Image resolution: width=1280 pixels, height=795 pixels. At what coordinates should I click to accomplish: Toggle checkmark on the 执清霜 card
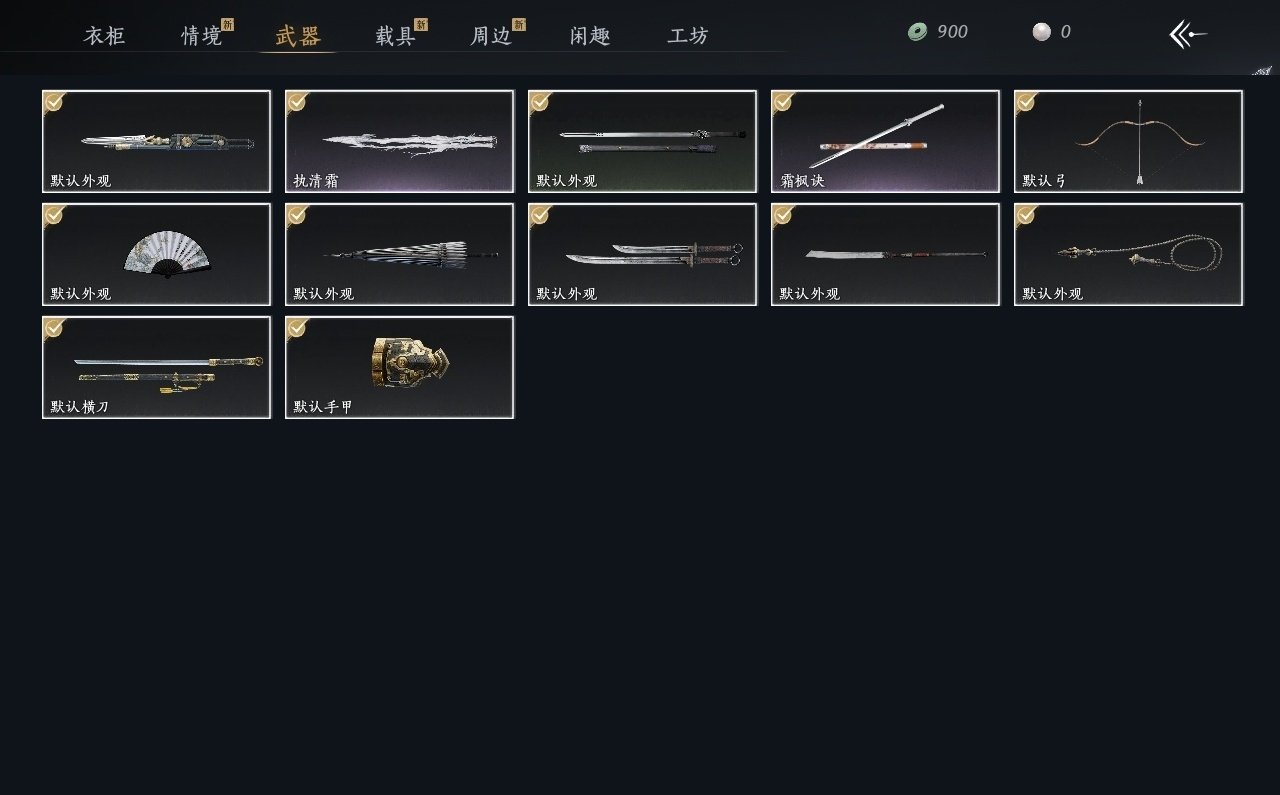pyautogui.click(x=296, y=101)
